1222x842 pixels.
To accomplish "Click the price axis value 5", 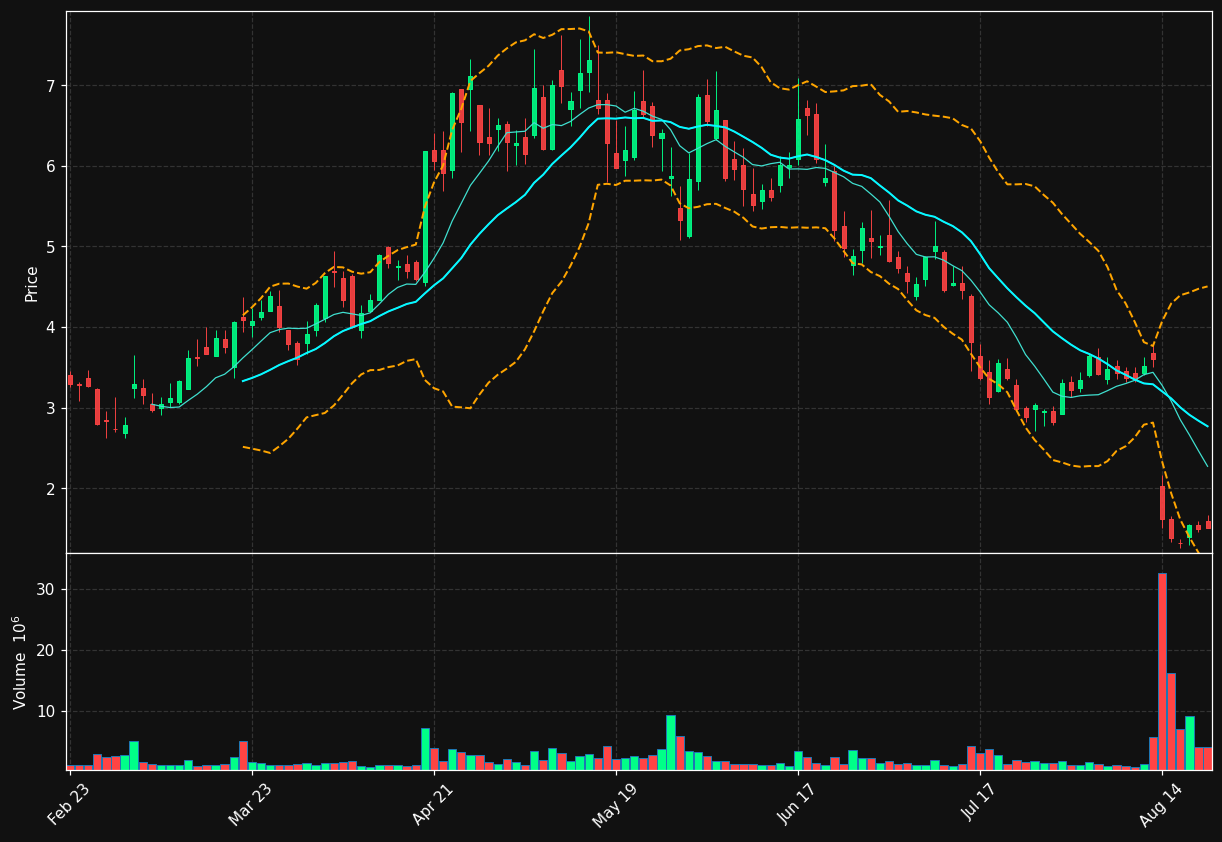I will coord(50,247).
